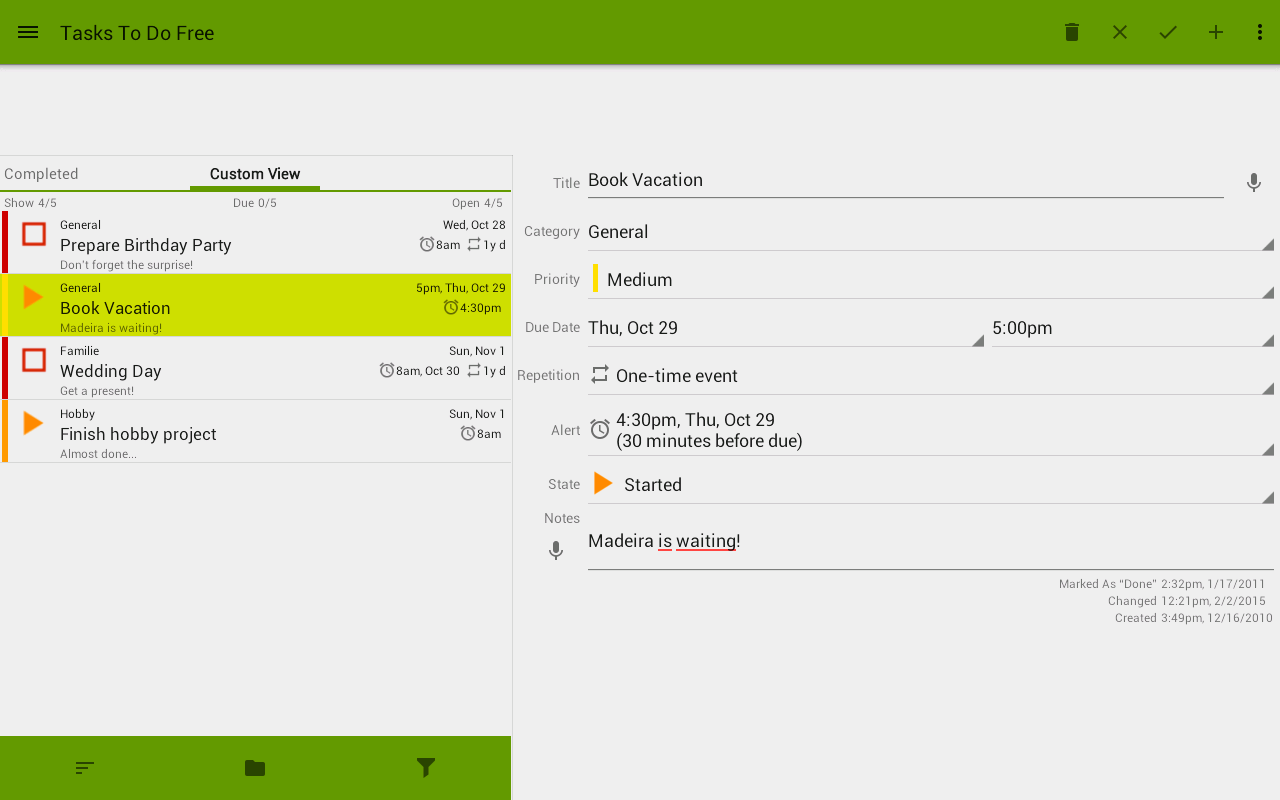The height and width of the screenshot is (800, 1280).
Task: Select Book Vacation task in list
Action: tap(256, 305)
